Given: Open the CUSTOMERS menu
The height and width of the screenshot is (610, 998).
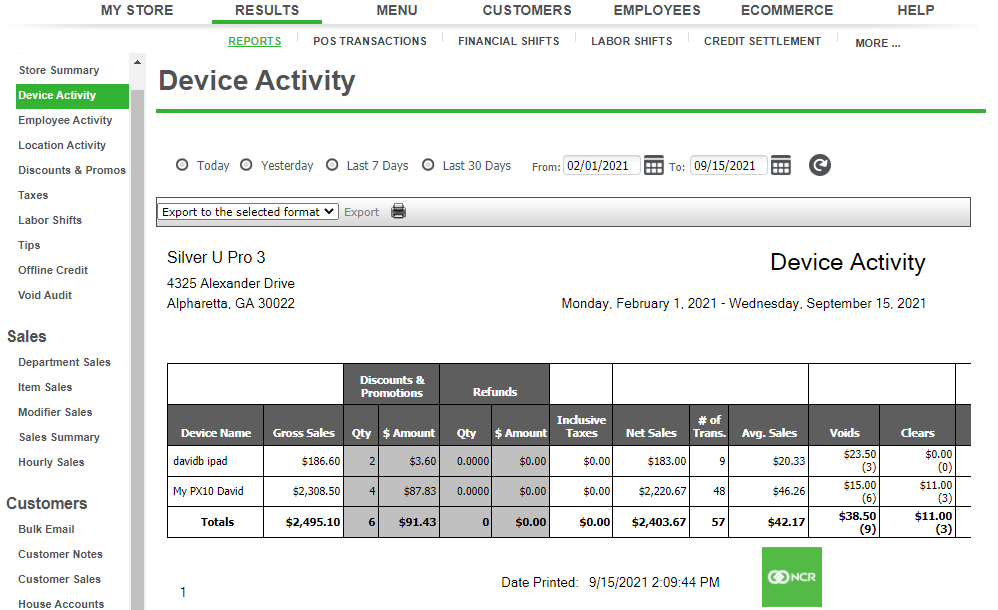Looking at the screenshot, I should click(527, 10).
